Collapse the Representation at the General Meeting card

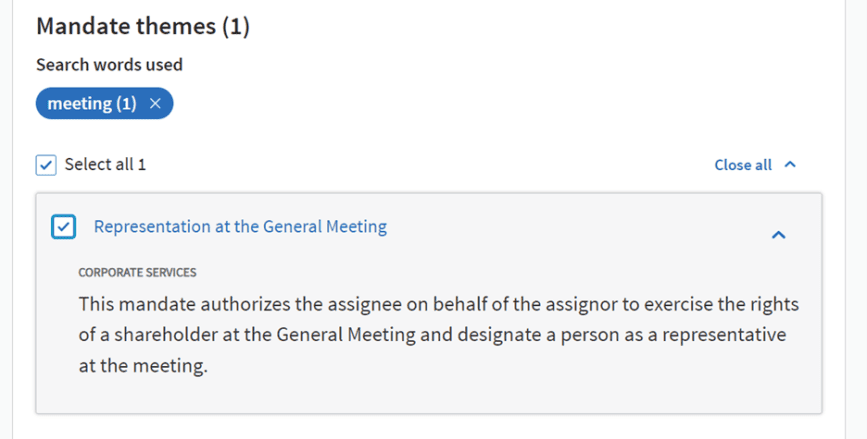[x=778, y=234]
